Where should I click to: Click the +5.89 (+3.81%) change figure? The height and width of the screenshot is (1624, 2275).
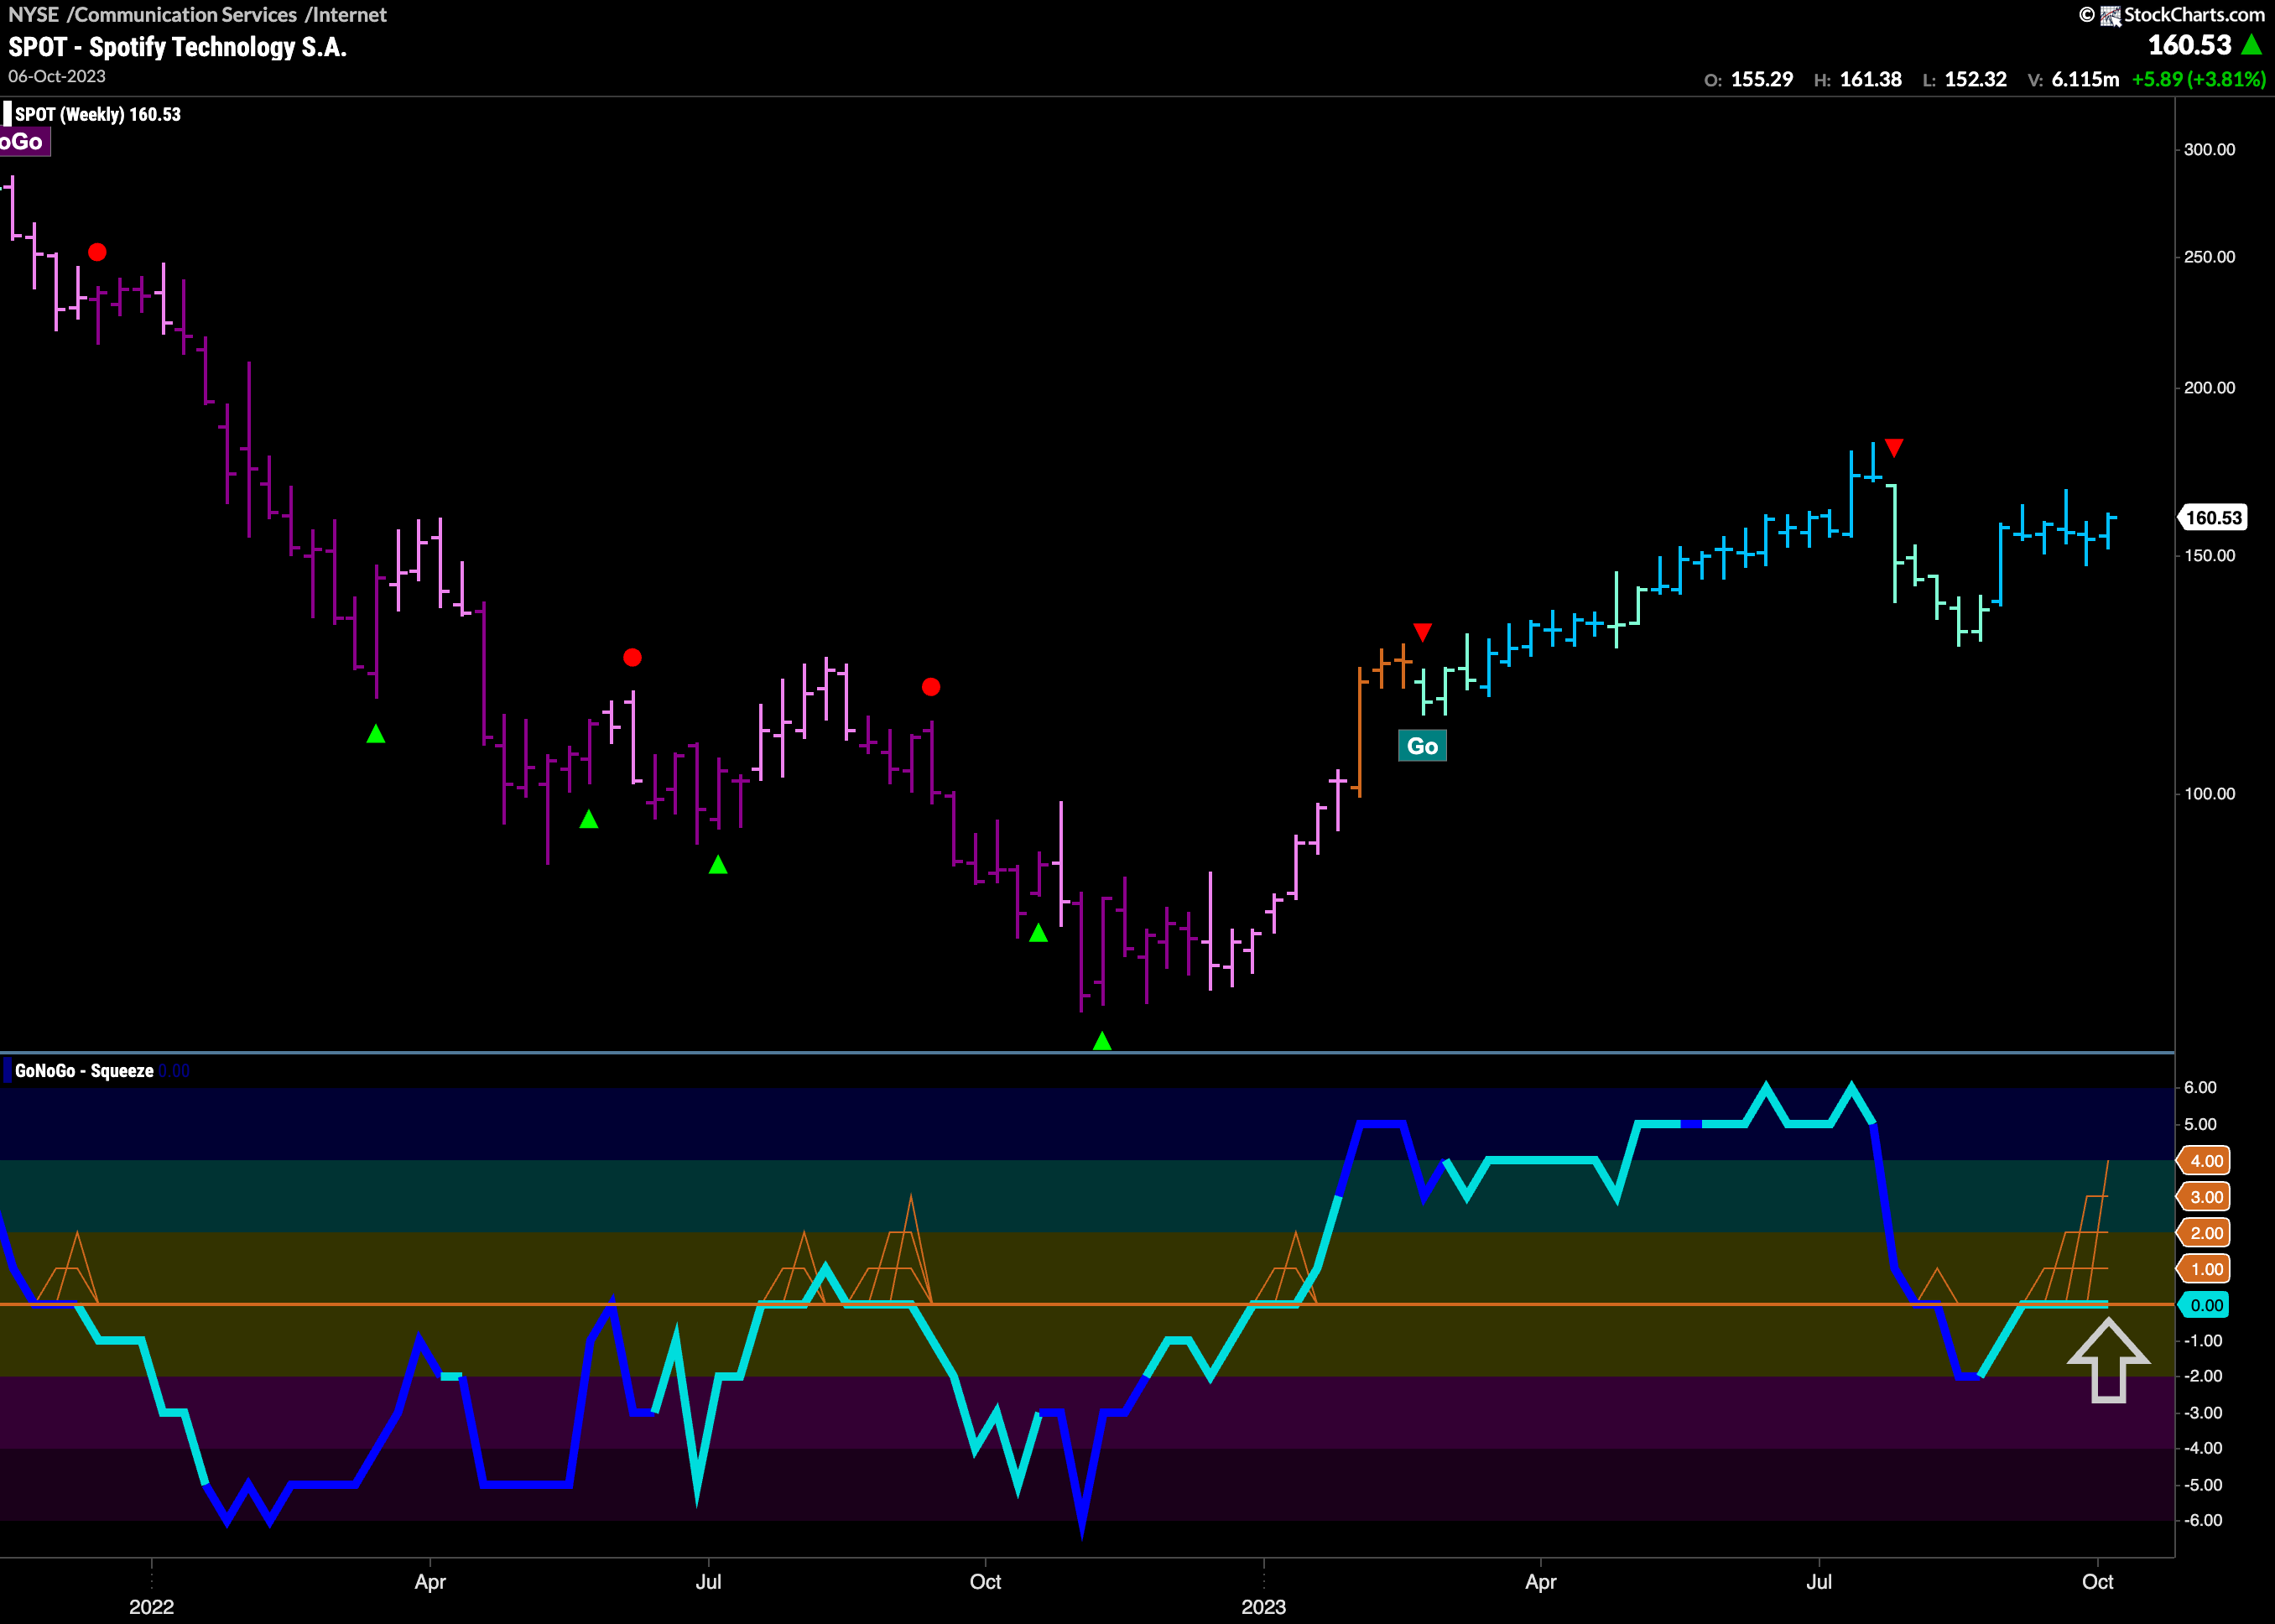pyautogui.click(x=2198, y=79)
